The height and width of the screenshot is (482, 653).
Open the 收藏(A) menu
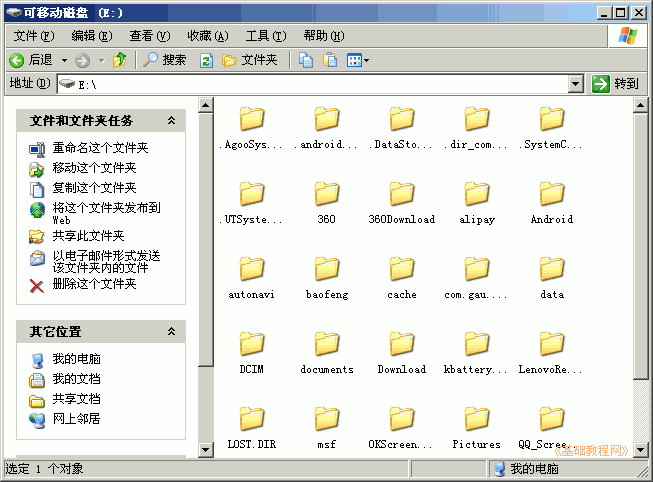(x=207, y=36)
